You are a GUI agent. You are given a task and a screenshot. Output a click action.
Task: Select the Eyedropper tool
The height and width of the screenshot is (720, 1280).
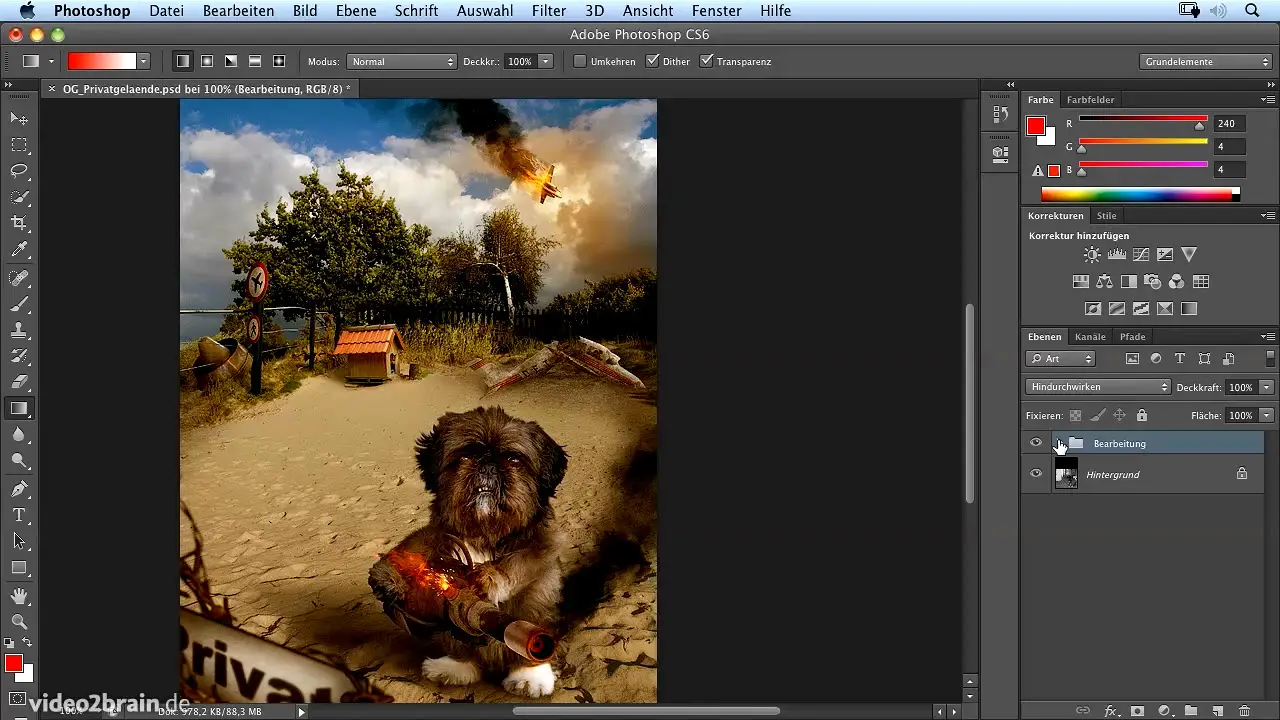point(19,250)
